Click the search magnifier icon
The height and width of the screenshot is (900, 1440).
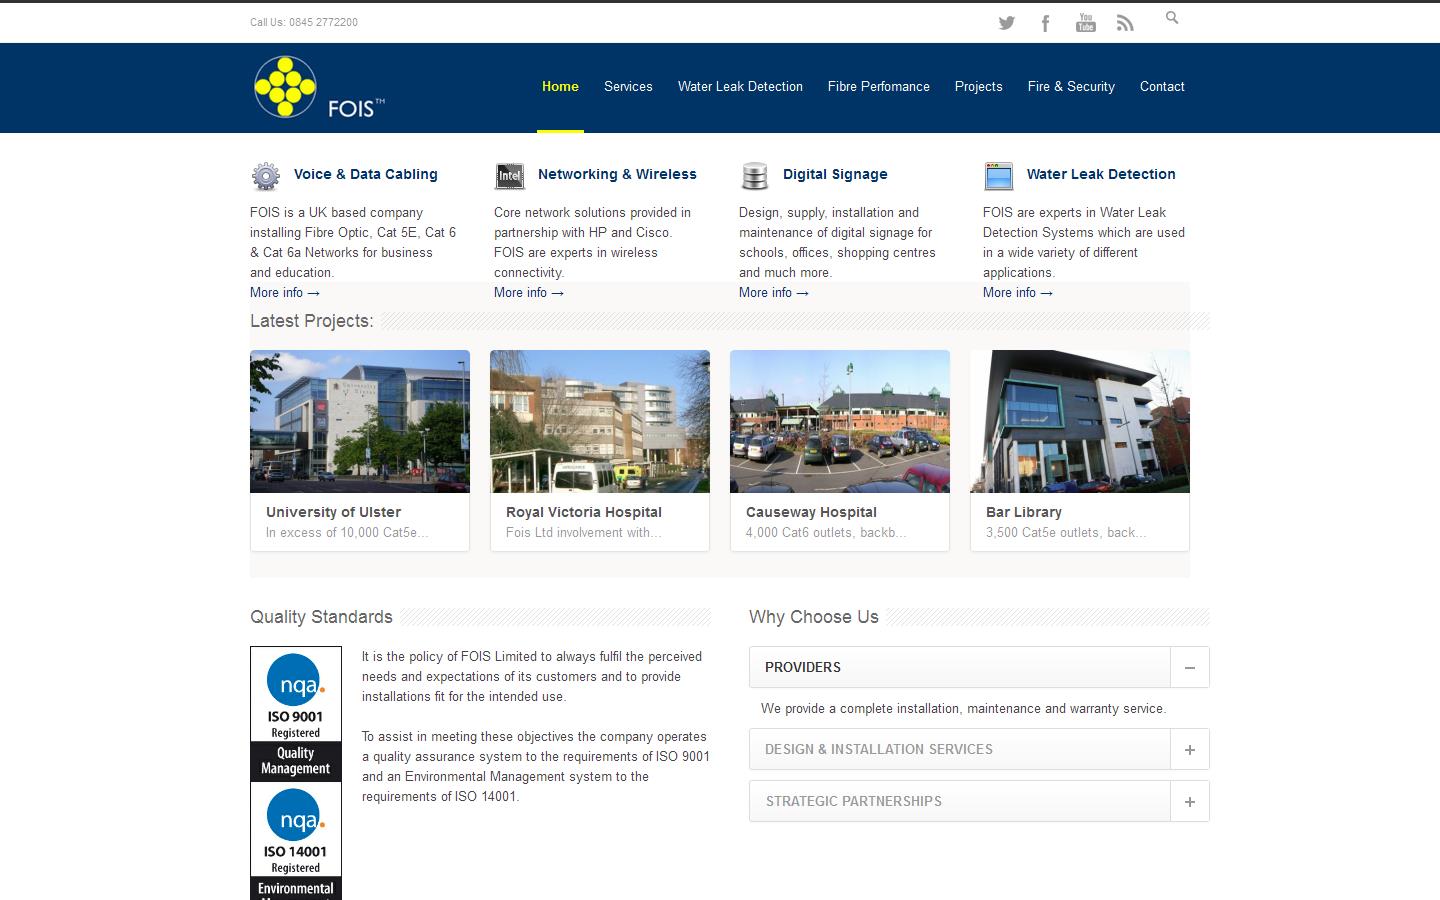(1172, 18)
